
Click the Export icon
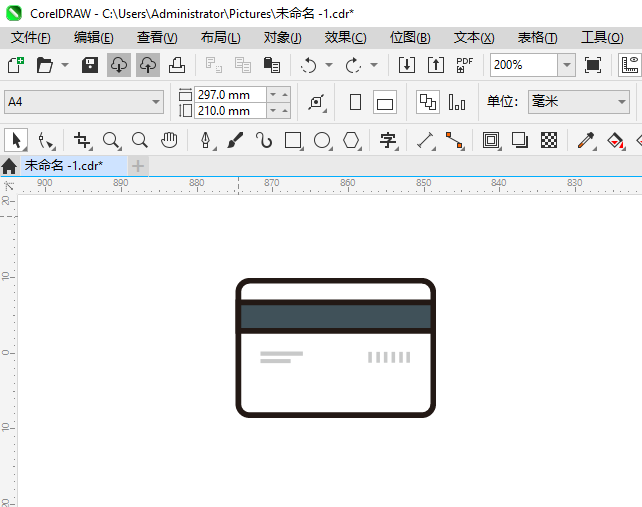coord(436,65)
